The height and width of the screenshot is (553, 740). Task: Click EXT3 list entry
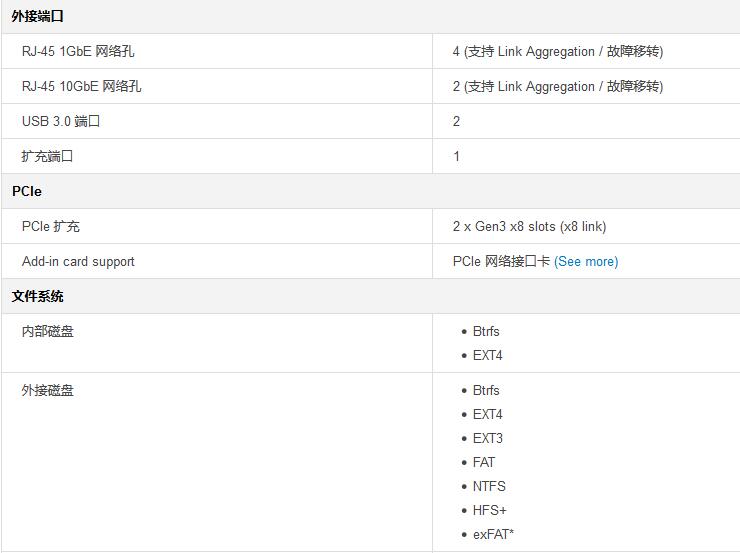coord(488,438)
